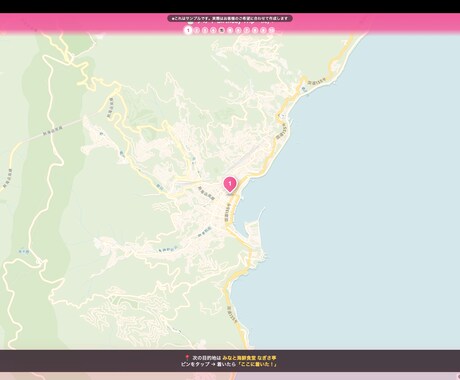Image resolution: width=460 pixels, height=380 pixels.
Task: Select step 5 in the progress indicator
Action: coord(230,30)
